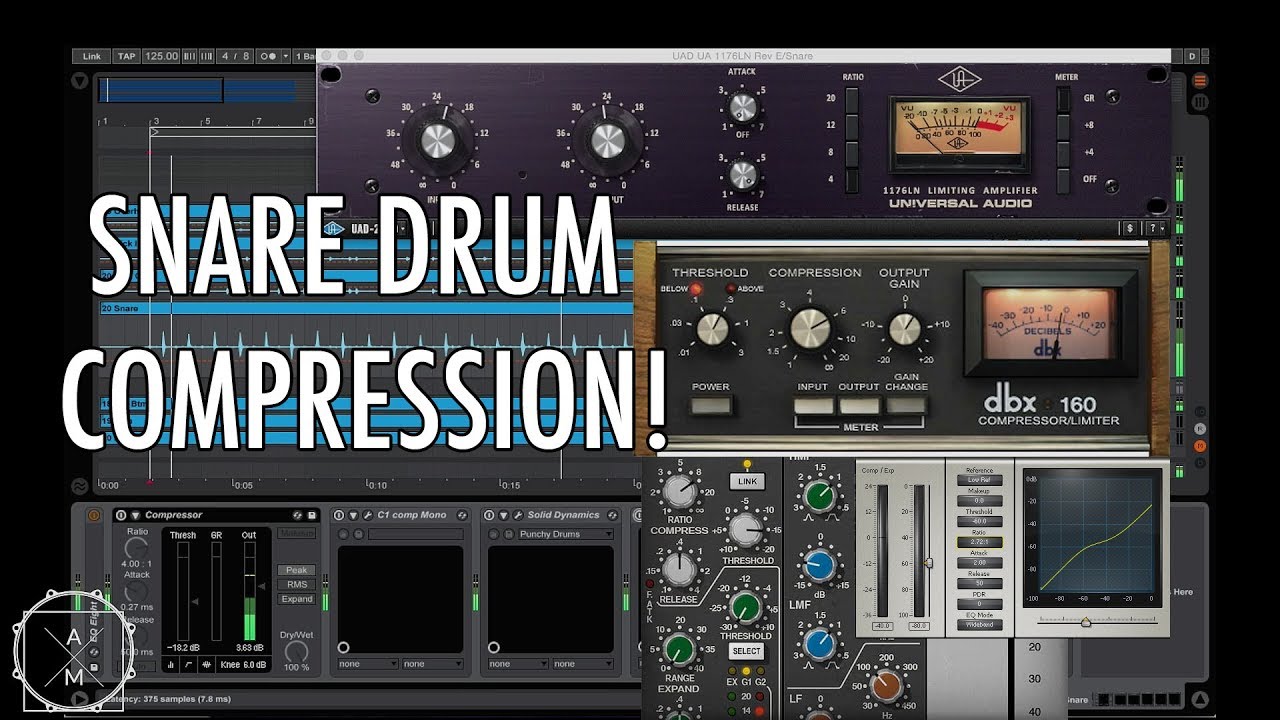Click the SELECT button on channel strip
This screenshot has width=1280, height=720.
coord(746,651)
